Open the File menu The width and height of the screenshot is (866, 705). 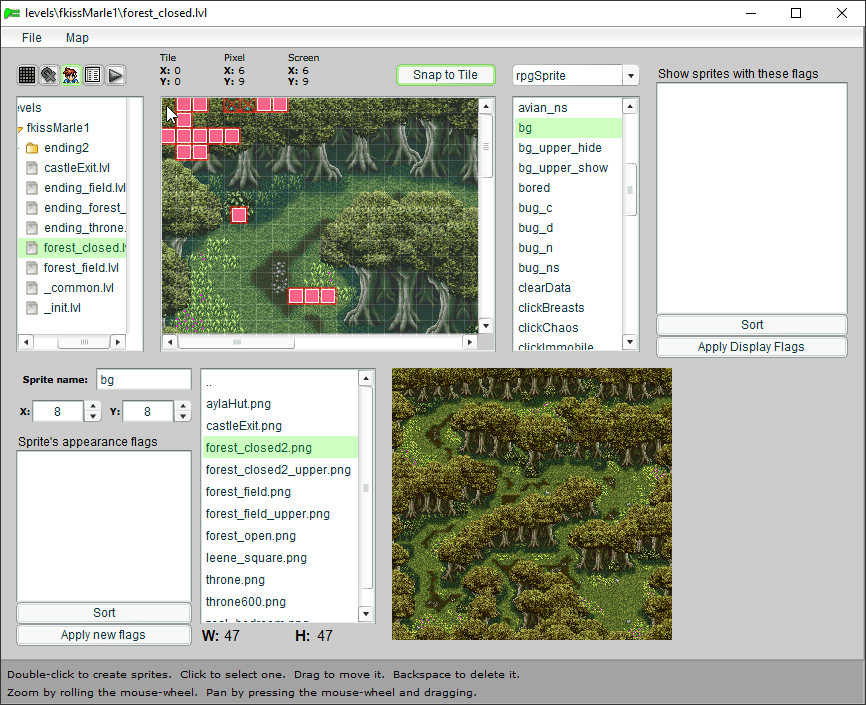point(32,38)
